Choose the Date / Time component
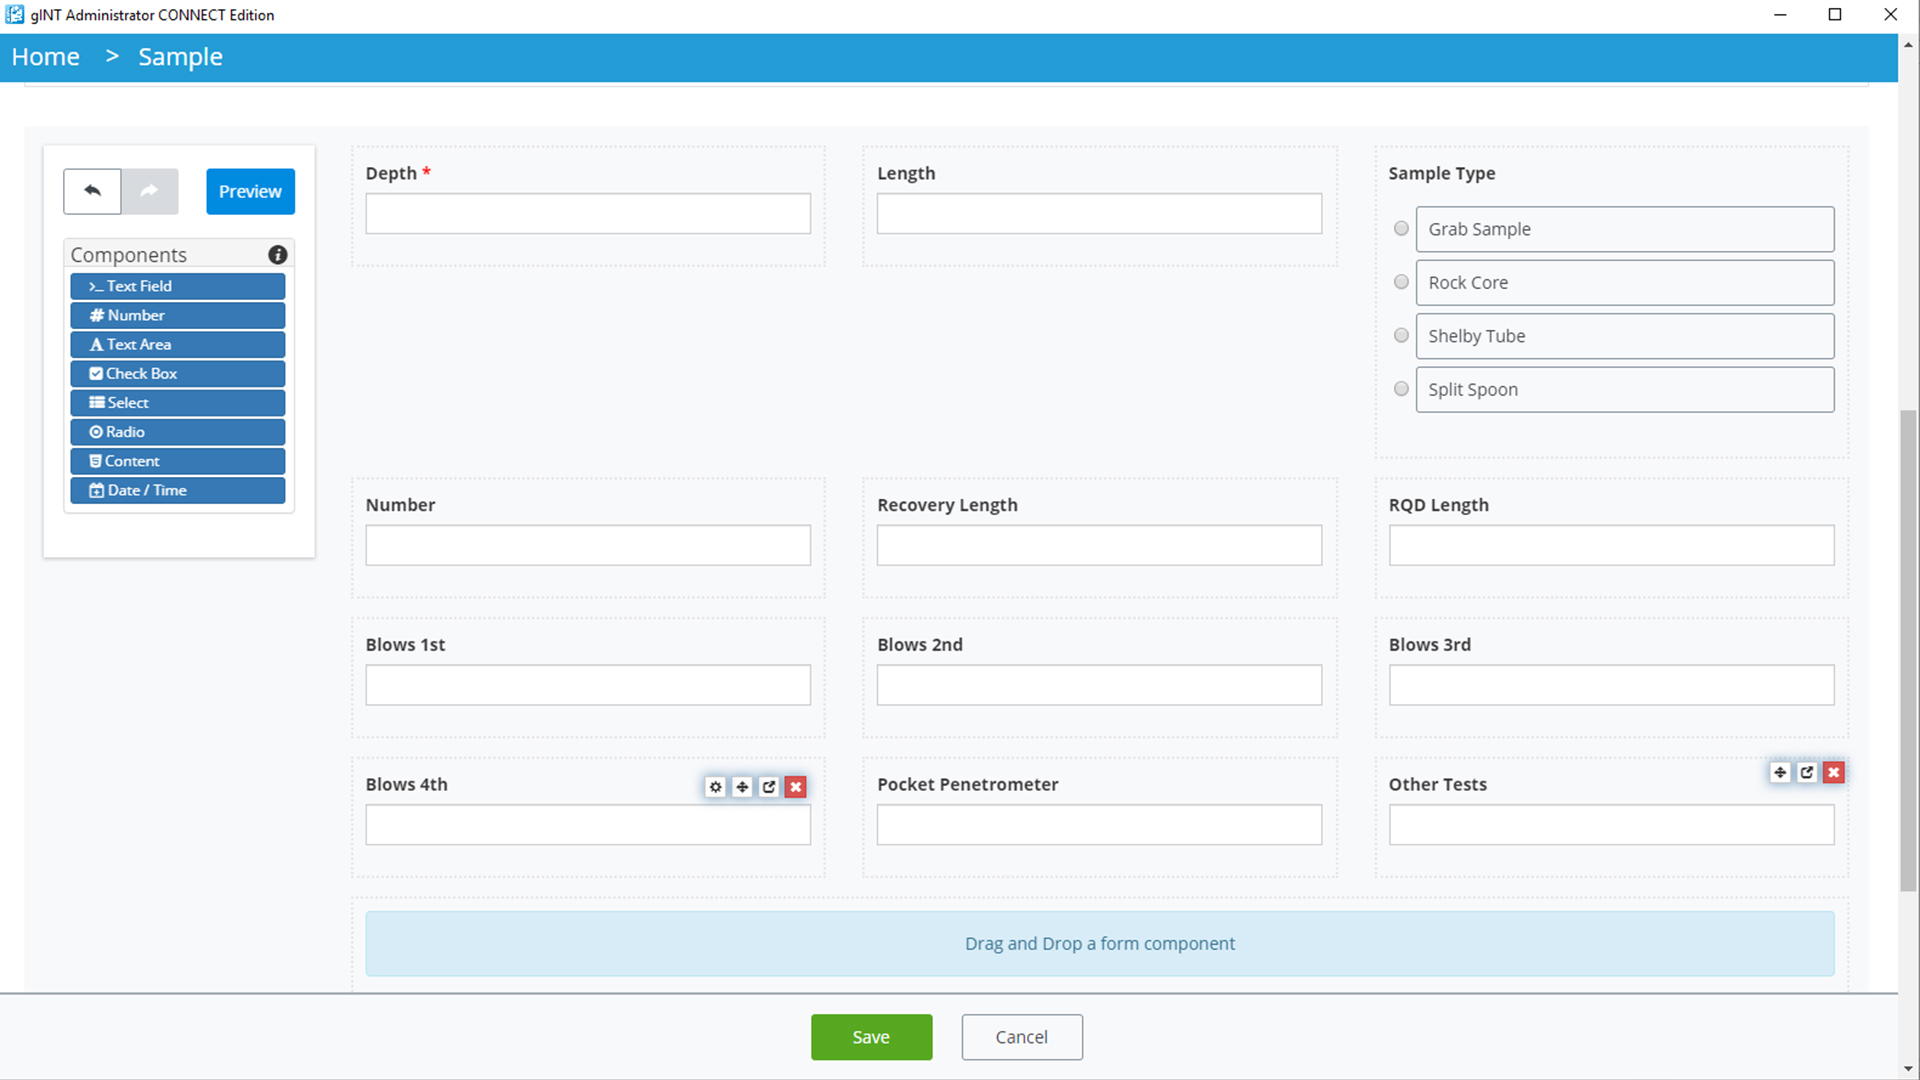Screen dimensions: 1920x1080 (178, 490)
